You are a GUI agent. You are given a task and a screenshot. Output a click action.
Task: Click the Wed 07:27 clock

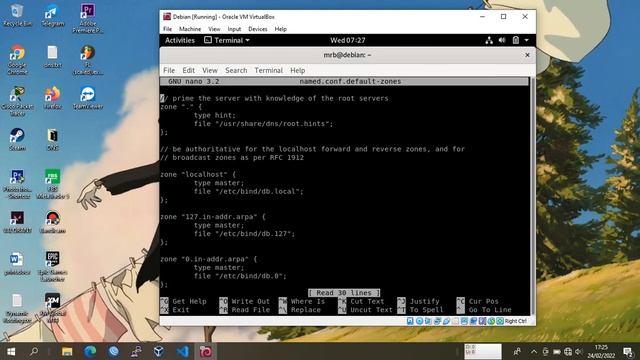pyautogui.click(x=348, y=40)
